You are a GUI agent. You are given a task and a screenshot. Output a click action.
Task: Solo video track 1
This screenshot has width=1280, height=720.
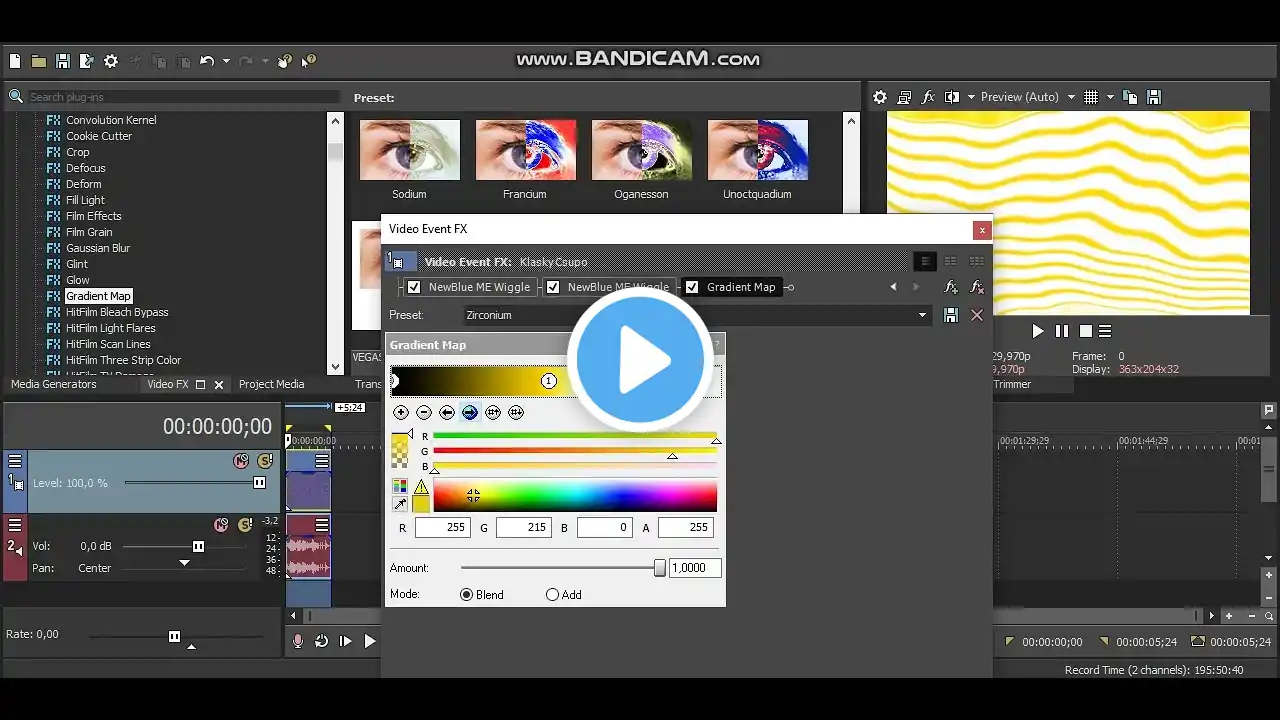click(264, 461)
